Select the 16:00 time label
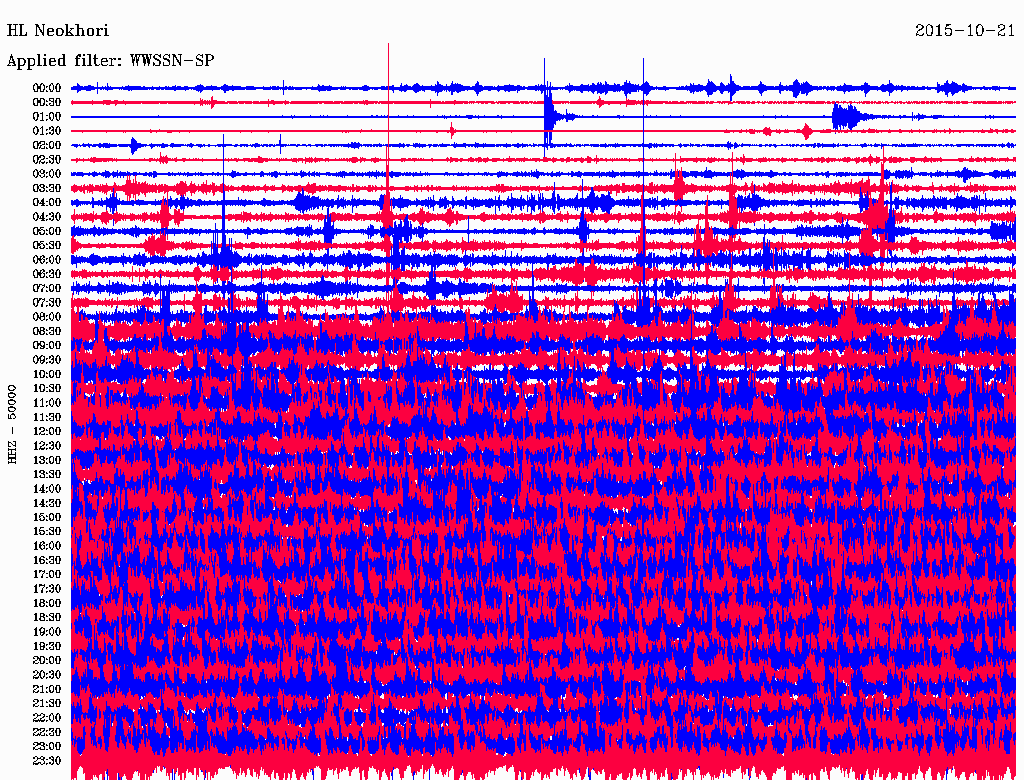1024x780 pixels. (47, 545)
